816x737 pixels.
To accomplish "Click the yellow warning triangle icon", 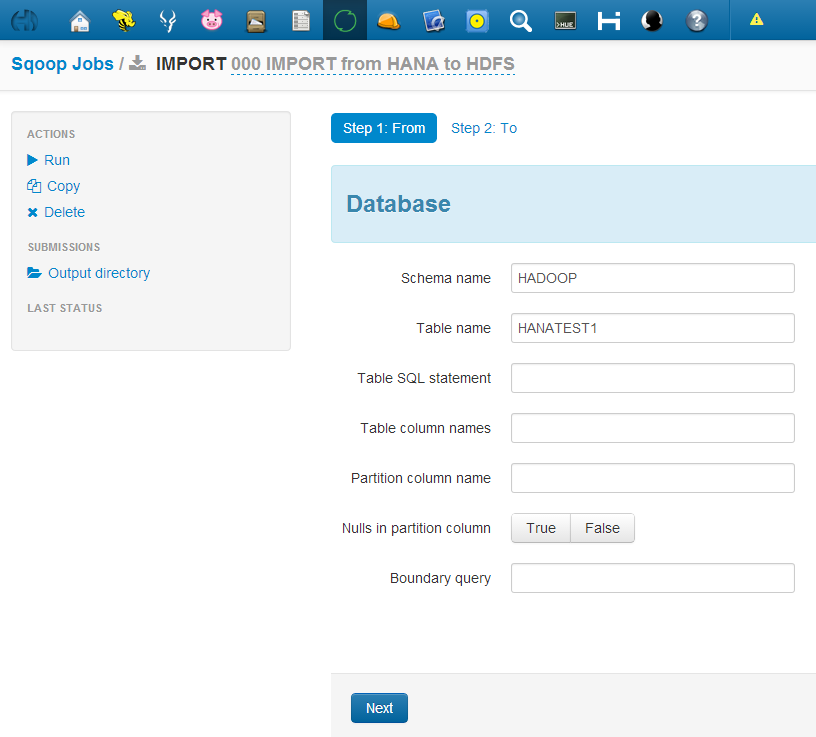I will point(756,20).
